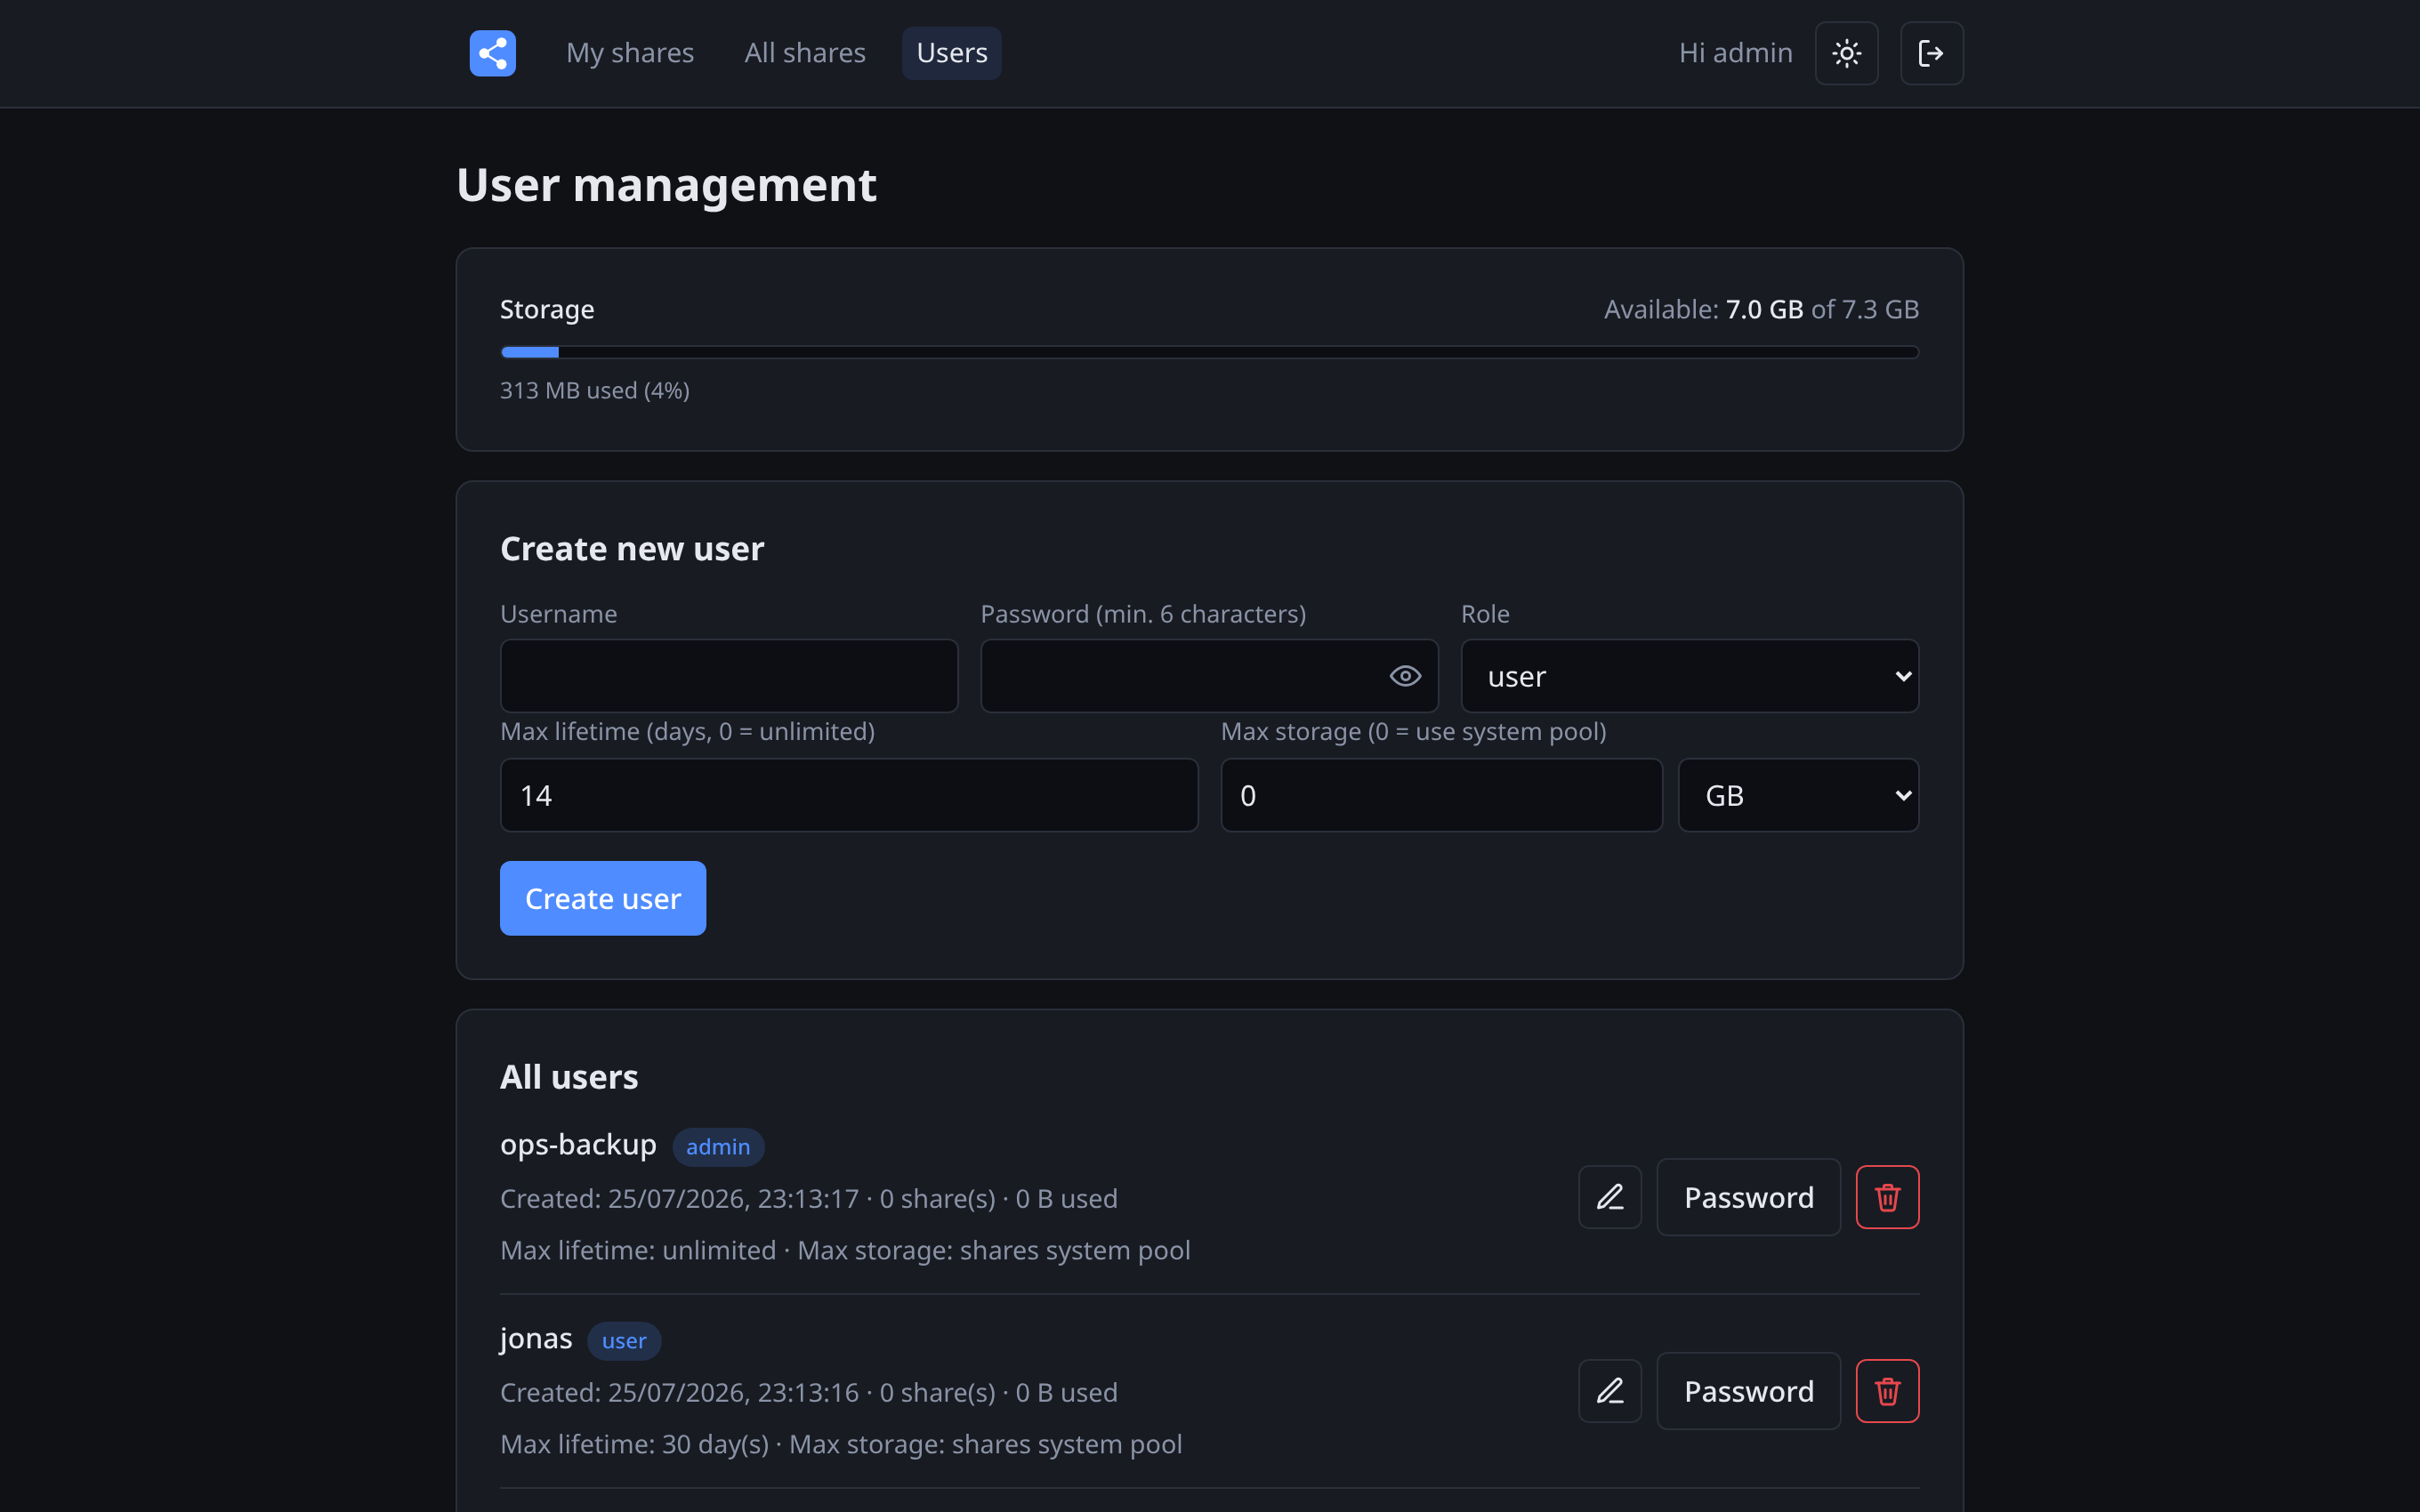
Task: Focus the Password input field
Action: click(x=1209, y=676)
